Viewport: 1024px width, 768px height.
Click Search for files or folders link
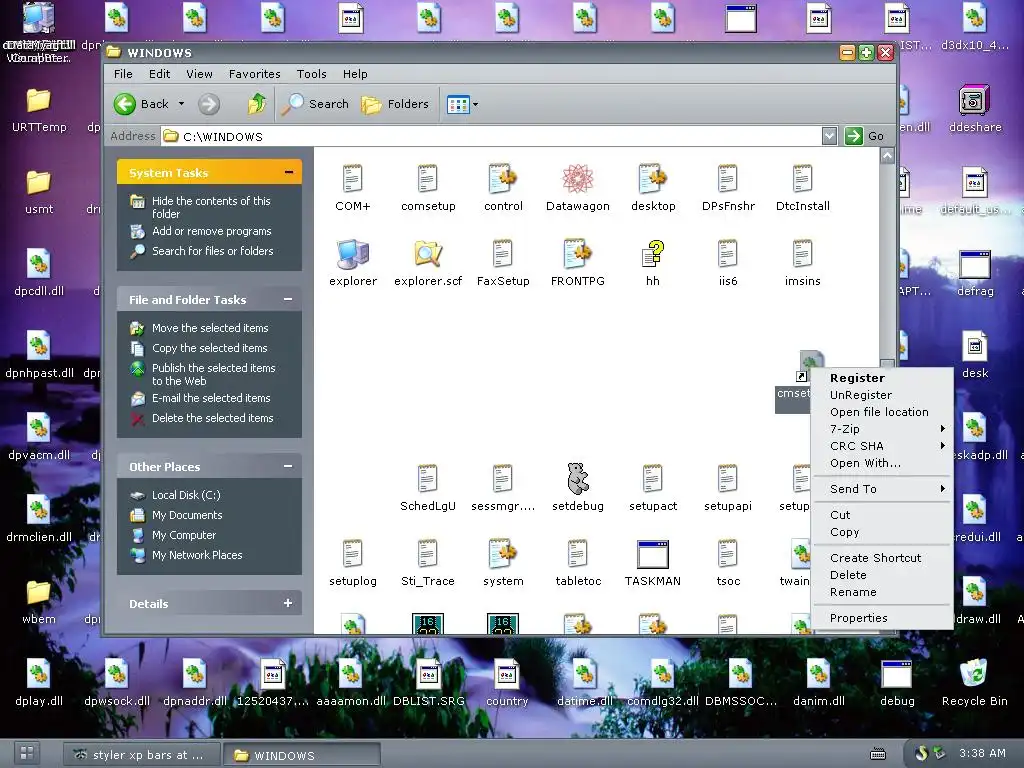213,251
